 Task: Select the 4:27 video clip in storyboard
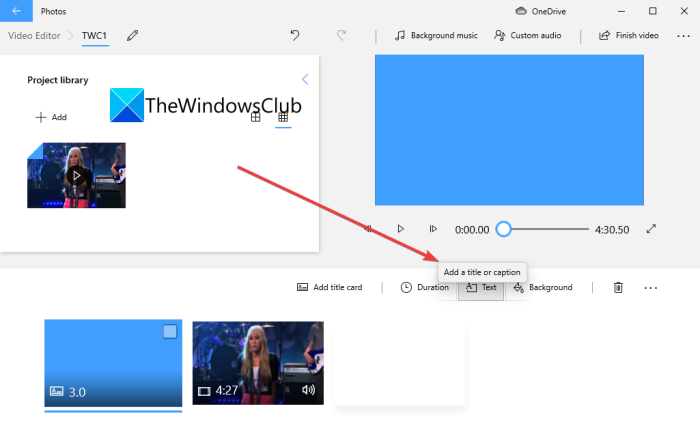click(x=258, y=363)
